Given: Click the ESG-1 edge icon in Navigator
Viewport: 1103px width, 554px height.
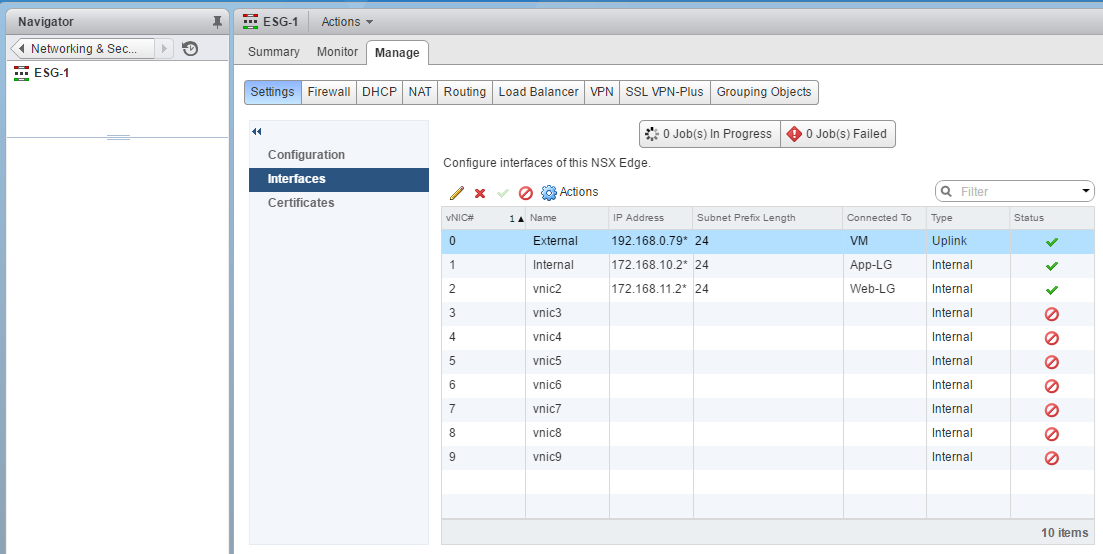Looking at the screenshot, I should click(21, 73).
